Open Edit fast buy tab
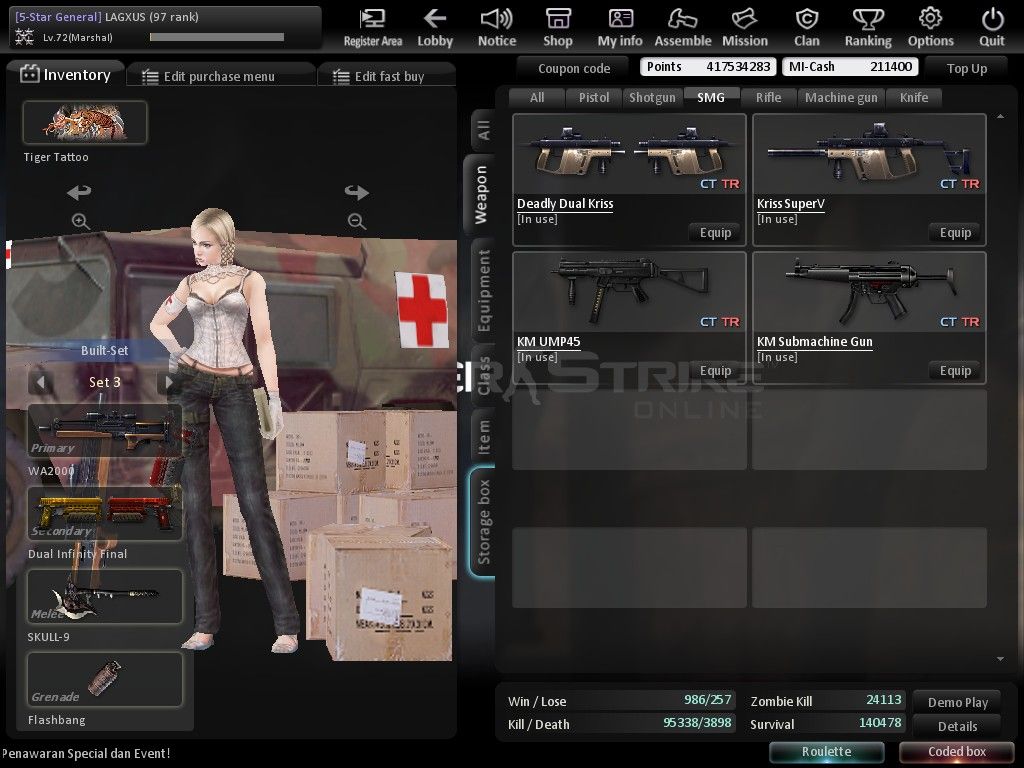This screenshot has width=1024, height=768. click(x=387, y=76)
